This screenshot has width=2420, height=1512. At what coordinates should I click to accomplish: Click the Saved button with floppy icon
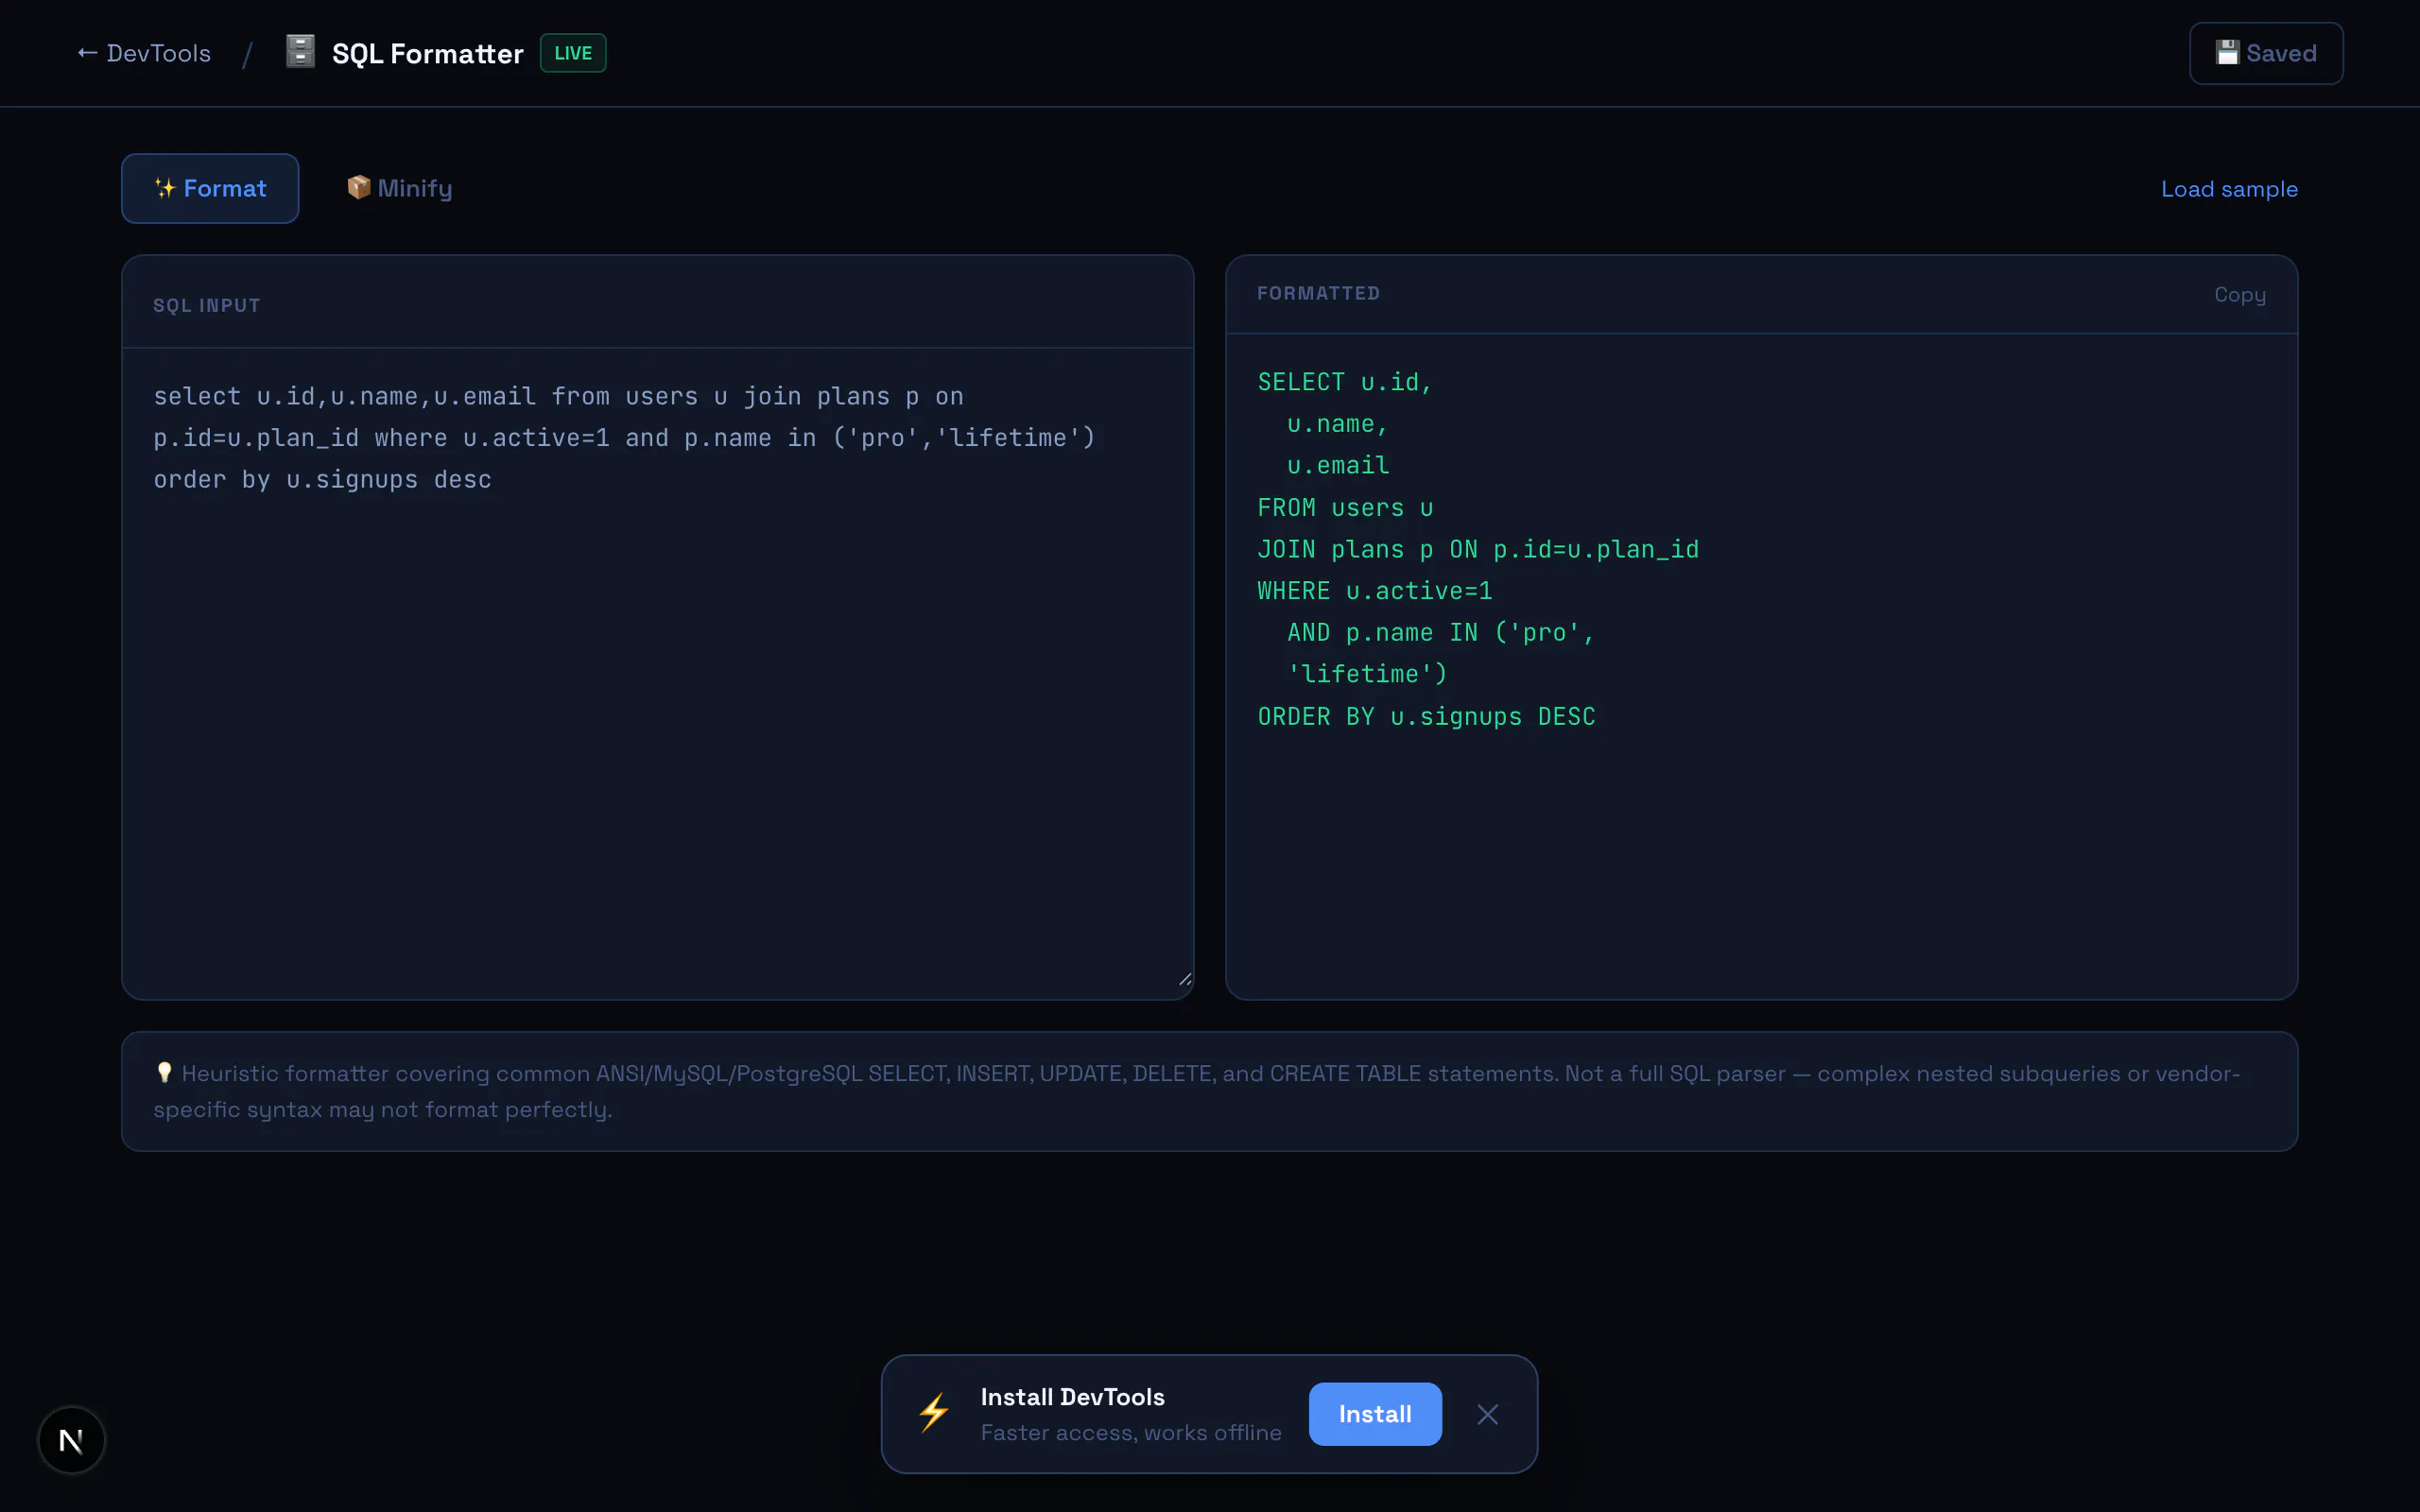pyautogui.click(x=2265, y=53)
